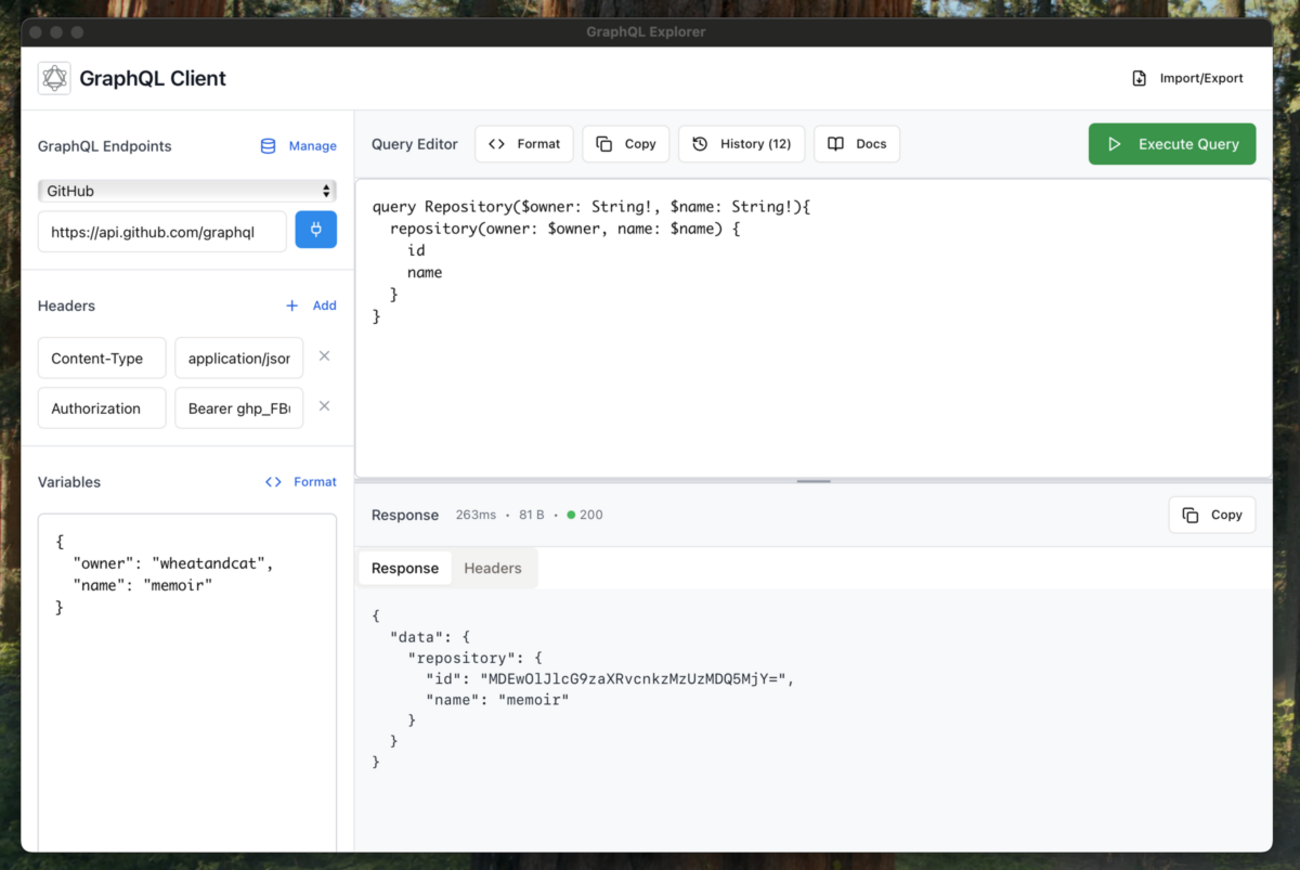Click inside the query editor text area

[814, 329]
